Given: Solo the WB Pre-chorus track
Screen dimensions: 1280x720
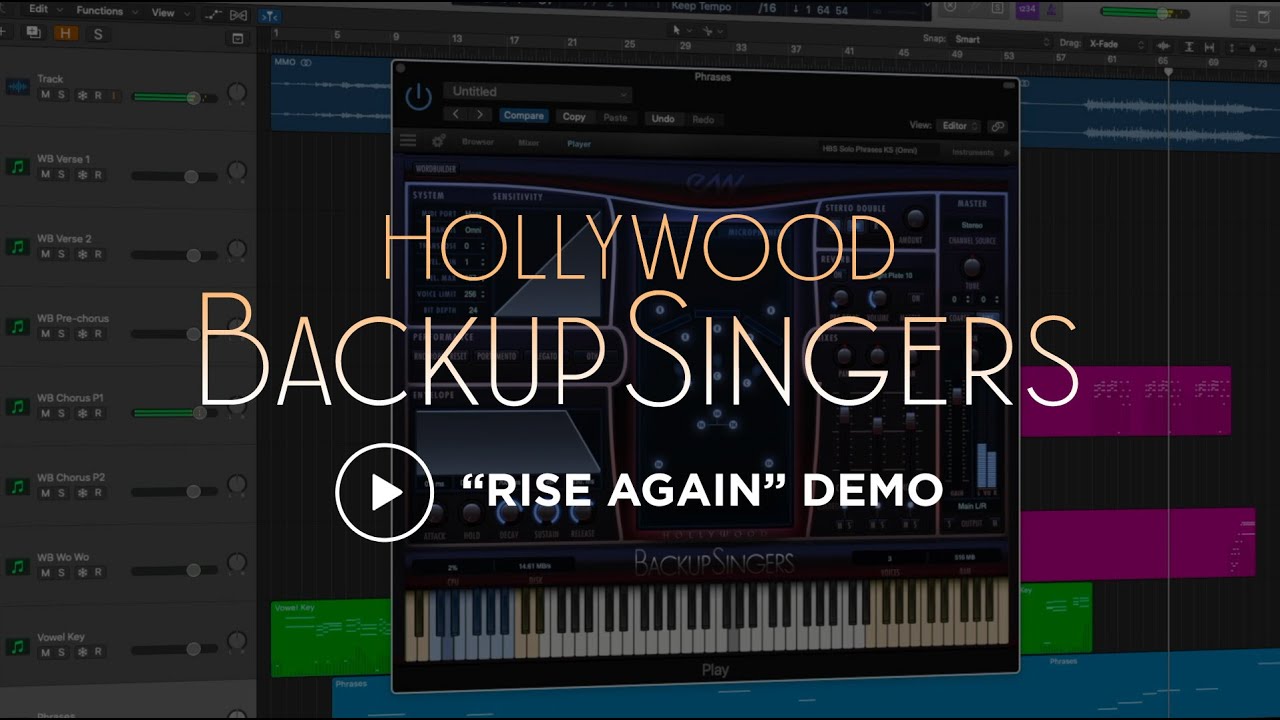Looking at the screenshot, I should 61,334.
